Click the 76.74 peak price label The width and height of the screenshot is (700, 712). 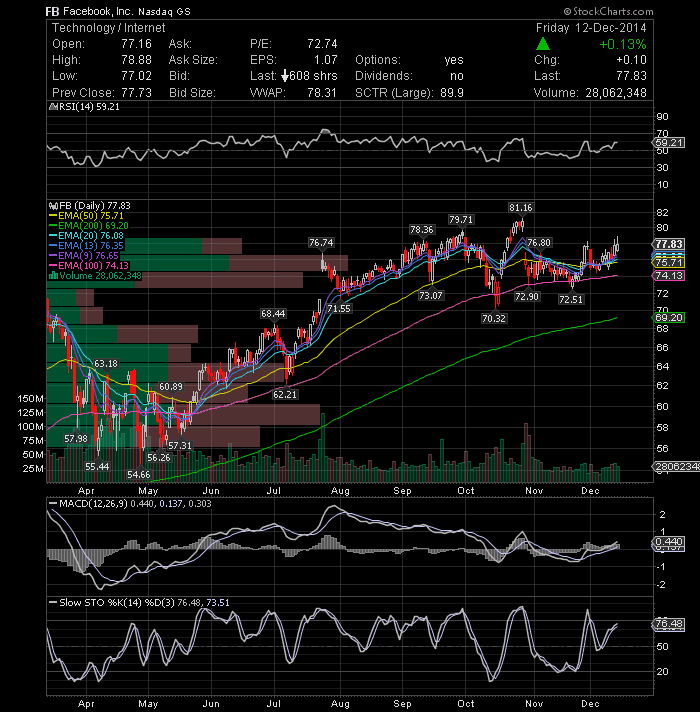[x=321, y=242]
